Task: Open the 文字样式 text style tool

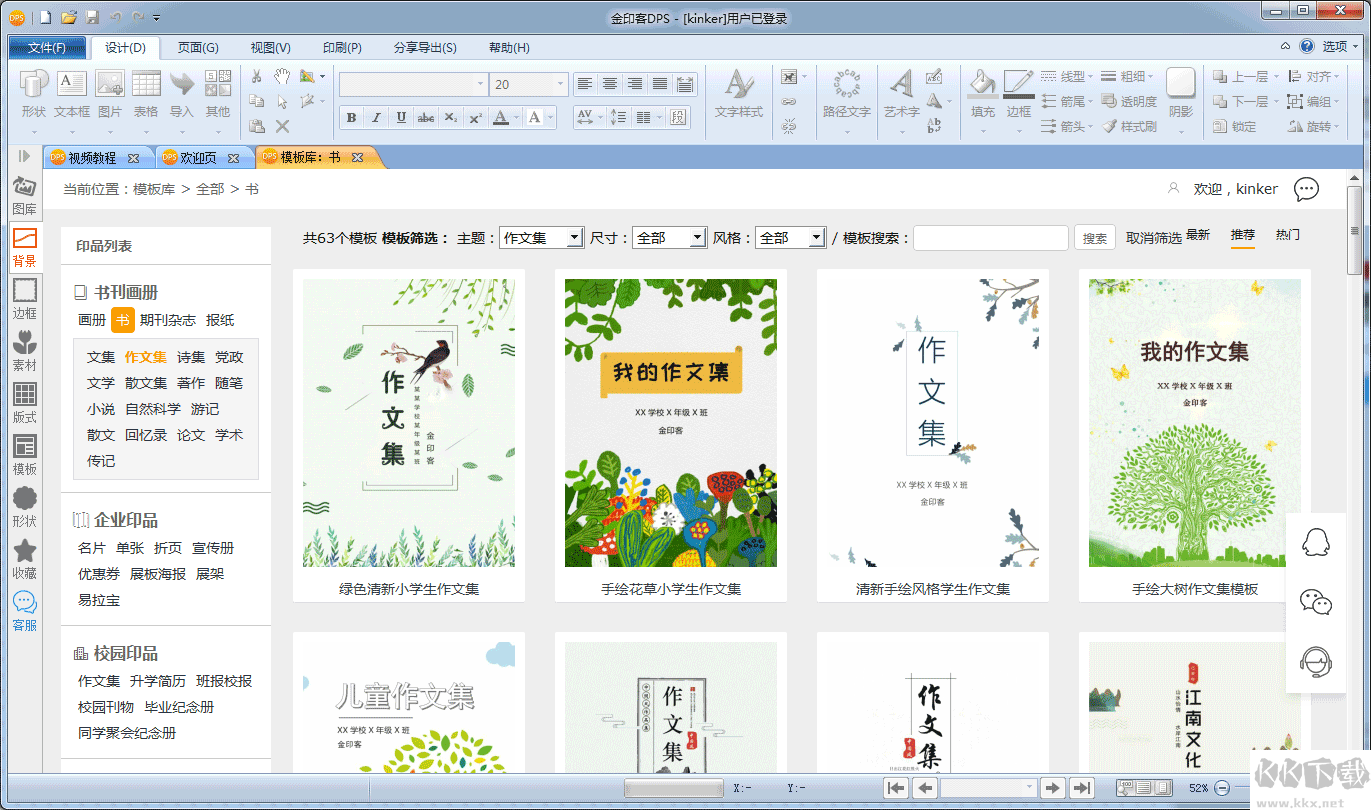Action: pos(739,94)
